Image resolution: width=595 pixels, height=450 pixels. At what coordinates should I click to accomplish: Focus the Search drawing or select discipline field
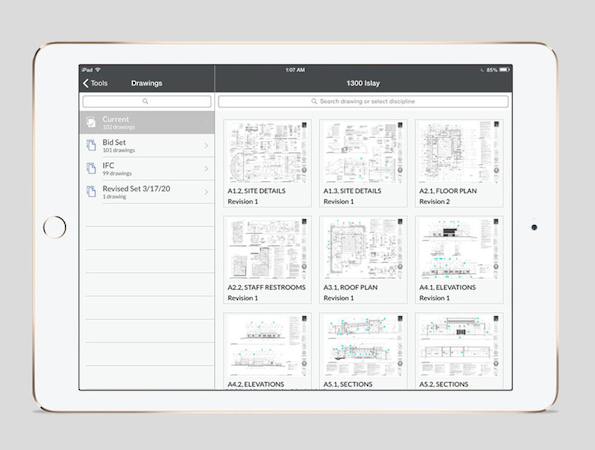pos(363,101)
